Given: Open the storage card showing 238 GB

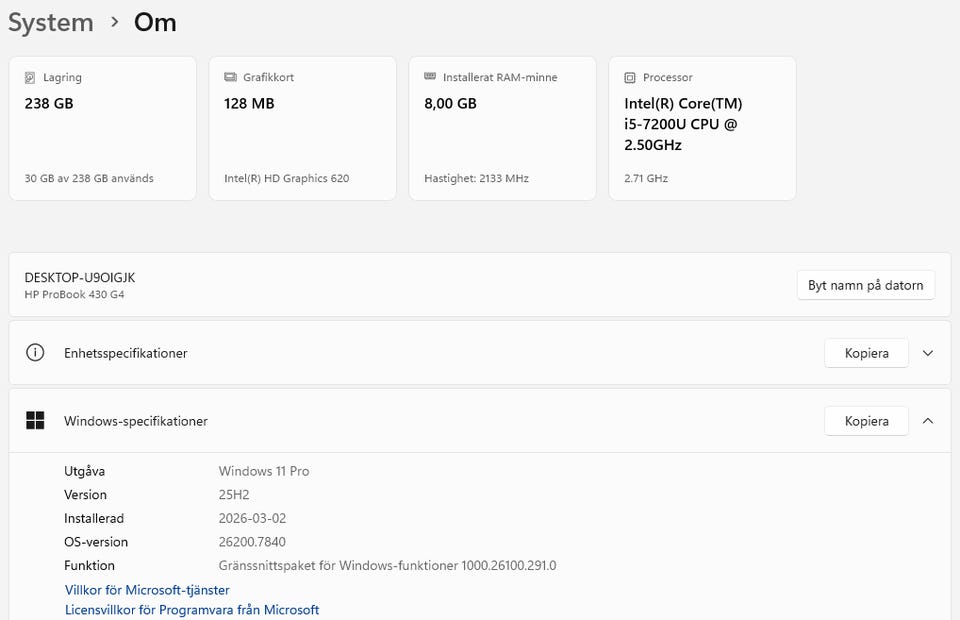Looking at the screenshot, I should 102,128.
